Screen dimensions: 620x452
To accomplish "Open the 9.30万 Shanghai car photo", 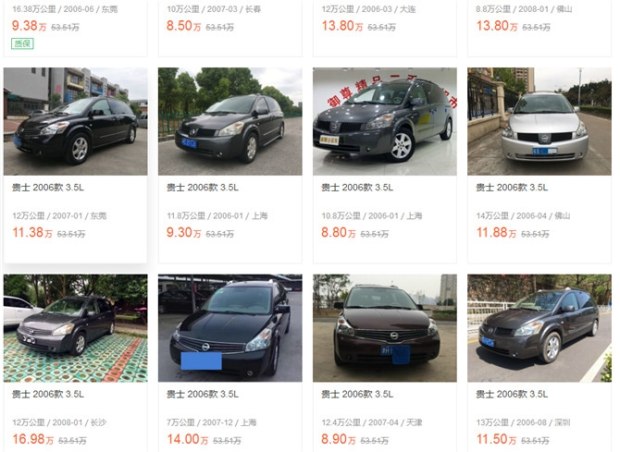I will [230, 121].
